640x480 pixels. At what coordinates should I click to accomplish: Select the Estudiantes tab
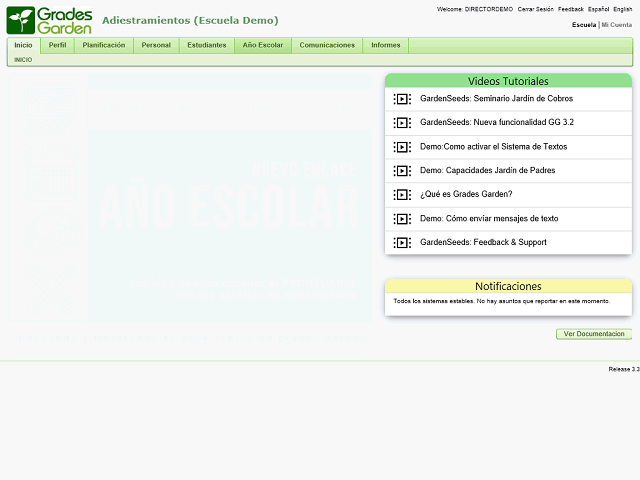click(x=207, y=45)
